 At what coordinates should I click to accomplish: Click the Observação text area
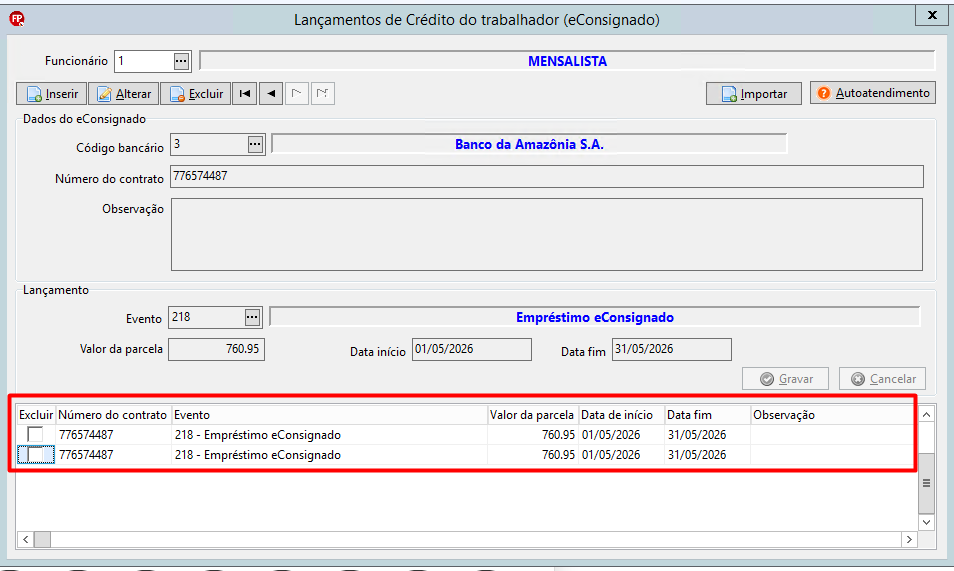pyautogui.click(x=546, y=234)
